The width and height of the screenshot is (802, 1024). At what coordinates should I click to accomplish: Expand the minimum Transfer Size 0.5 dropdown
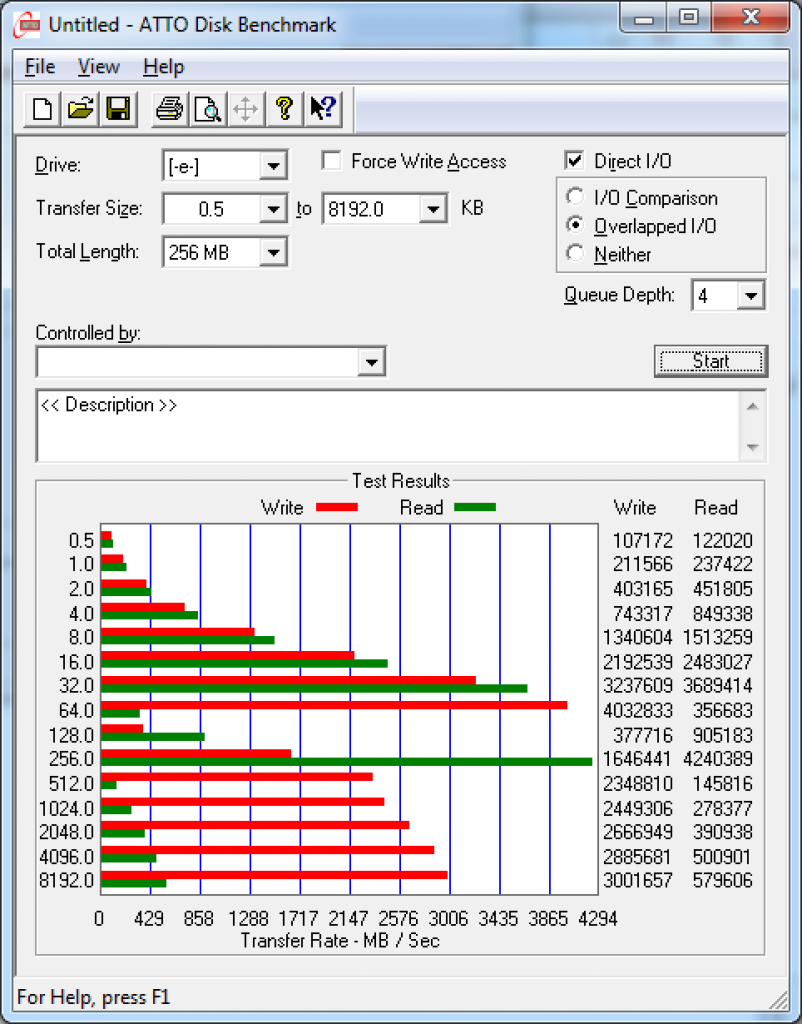click(x=273, y=209)
